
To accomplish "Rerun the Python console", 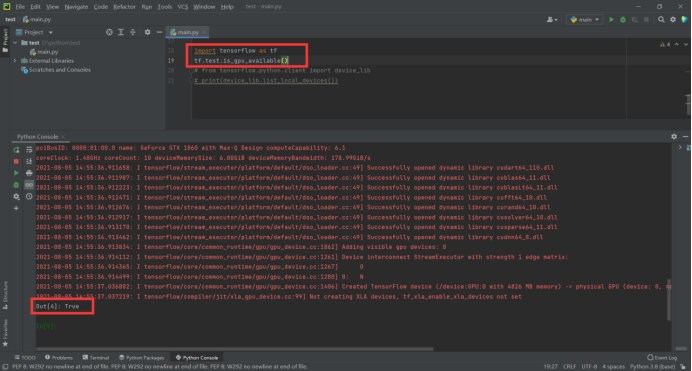I will pyautogui.click(x=16, y=150).
